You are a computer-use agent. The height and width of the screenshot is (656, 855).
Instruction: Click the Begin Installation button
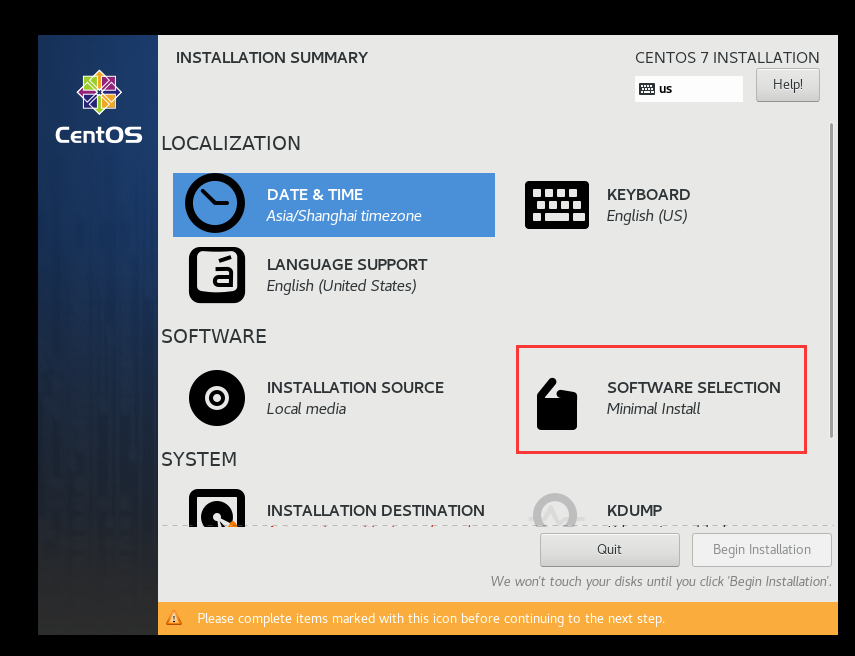pos(762,550)
